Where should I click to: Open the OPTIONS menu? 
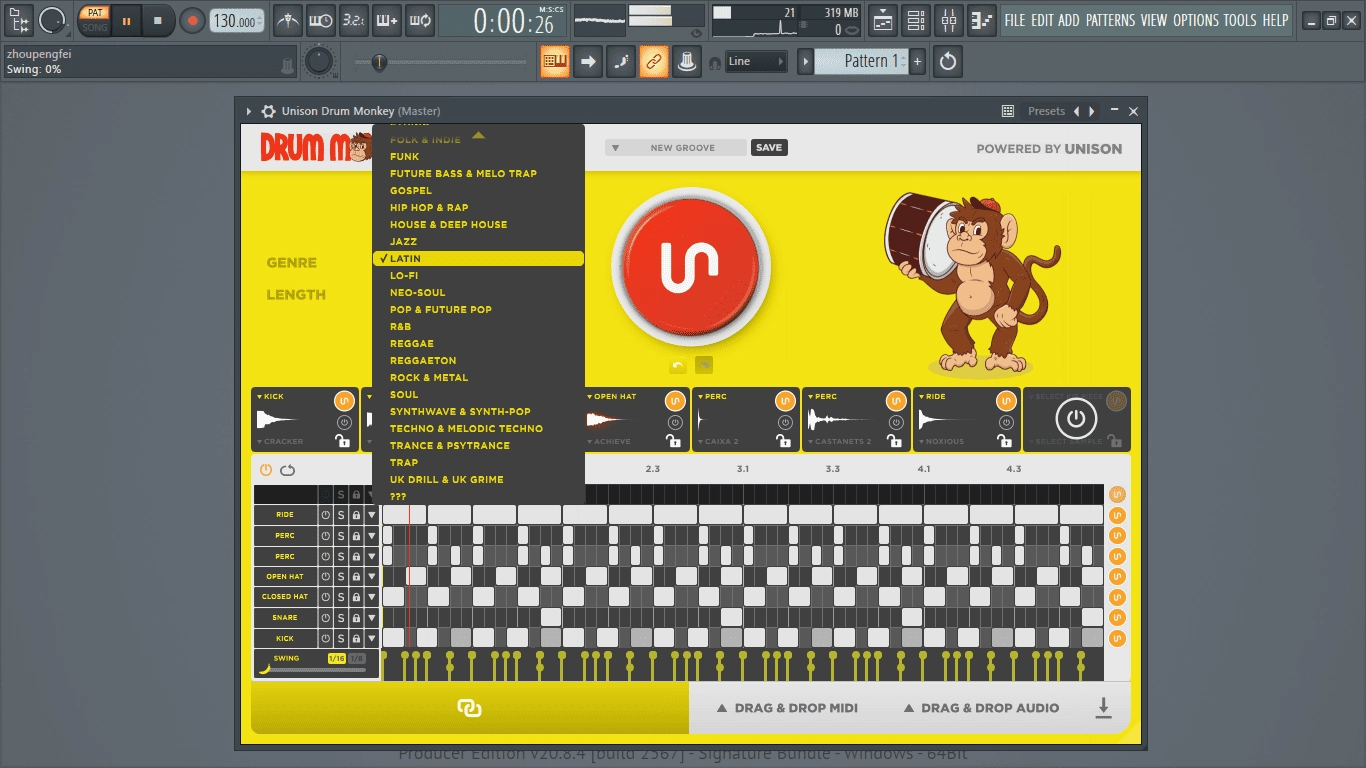1196,20
